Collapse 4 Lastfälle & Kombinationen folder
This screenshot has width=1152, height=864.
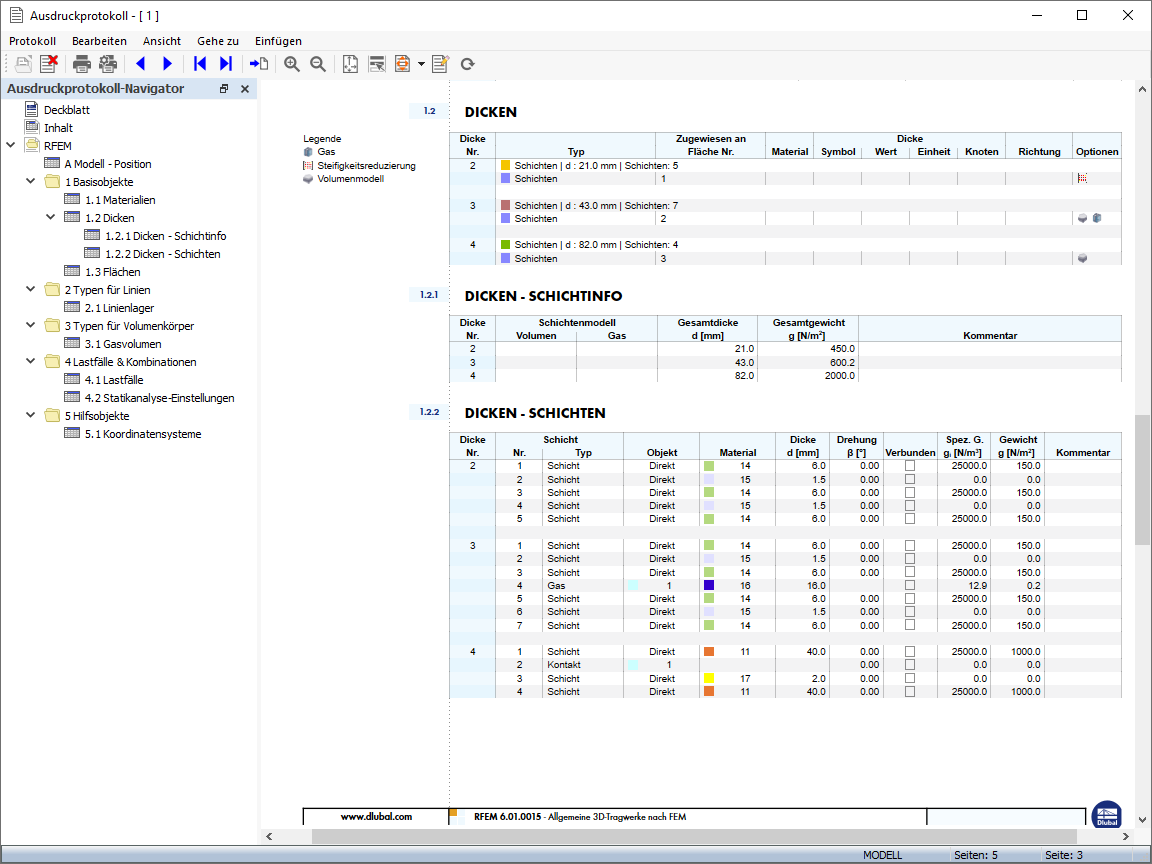[31, 361]
